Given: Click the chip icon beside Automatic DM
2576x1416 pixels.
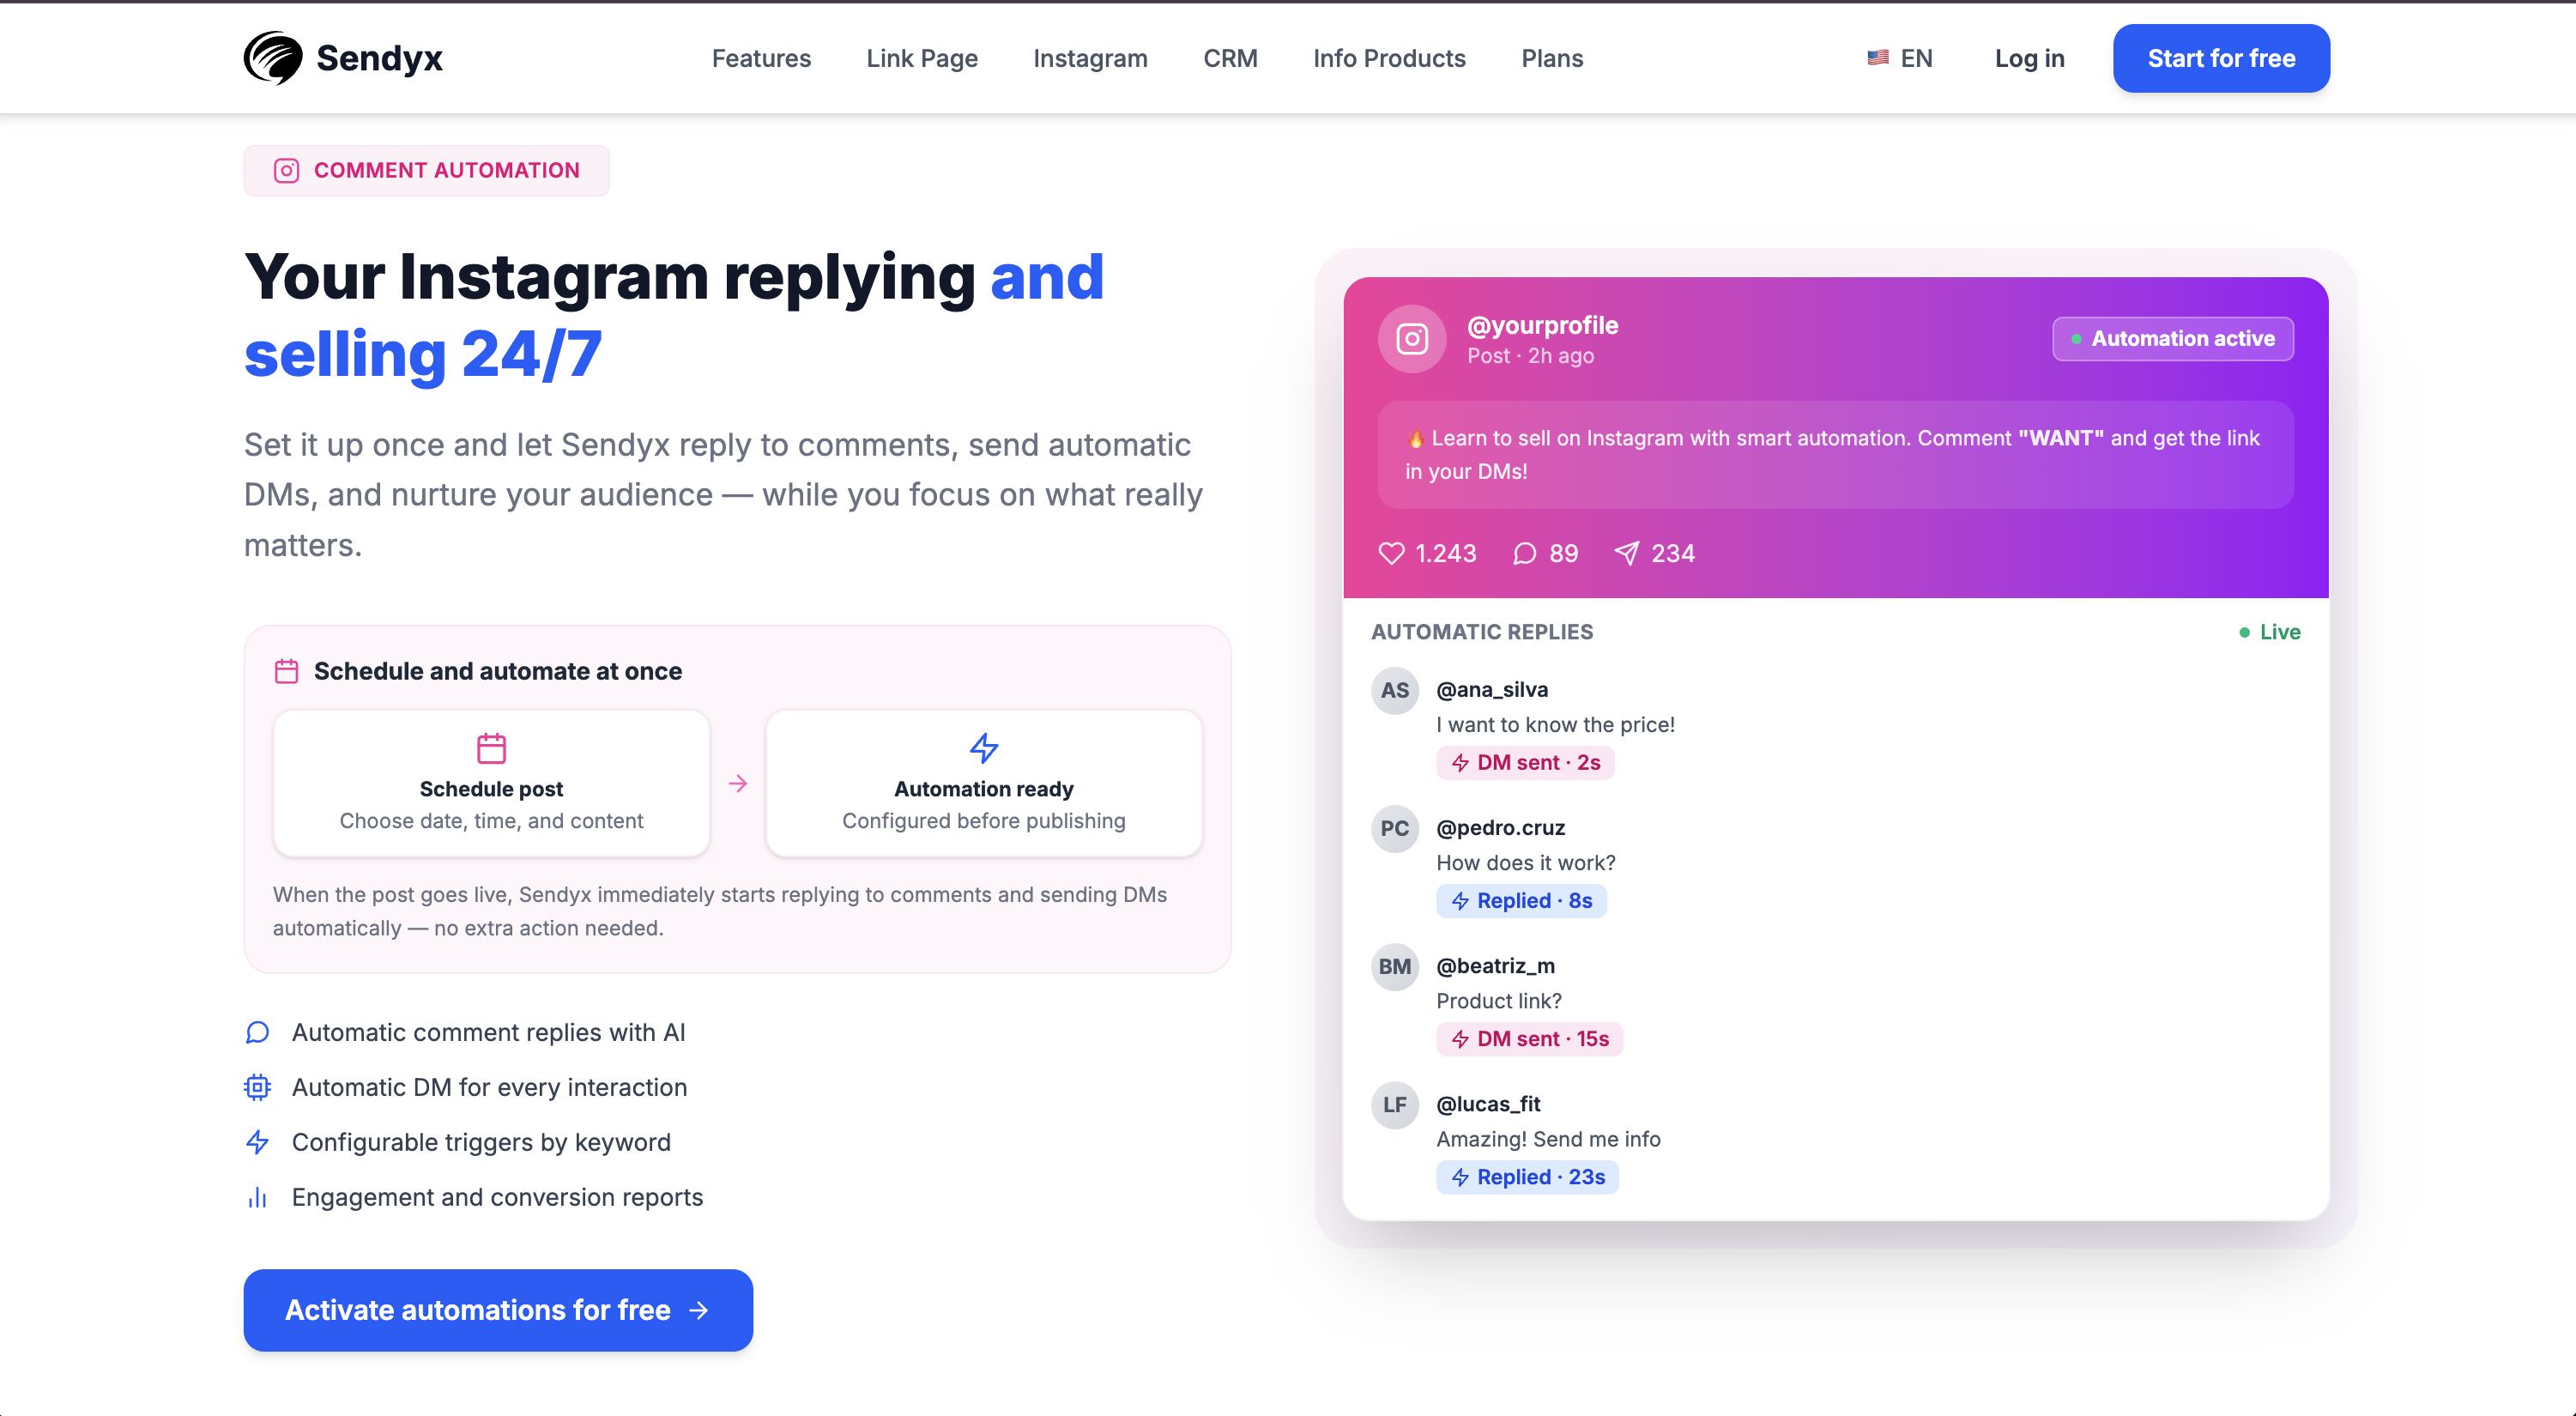Looking at the screenshot, I should pos(257,1087).
